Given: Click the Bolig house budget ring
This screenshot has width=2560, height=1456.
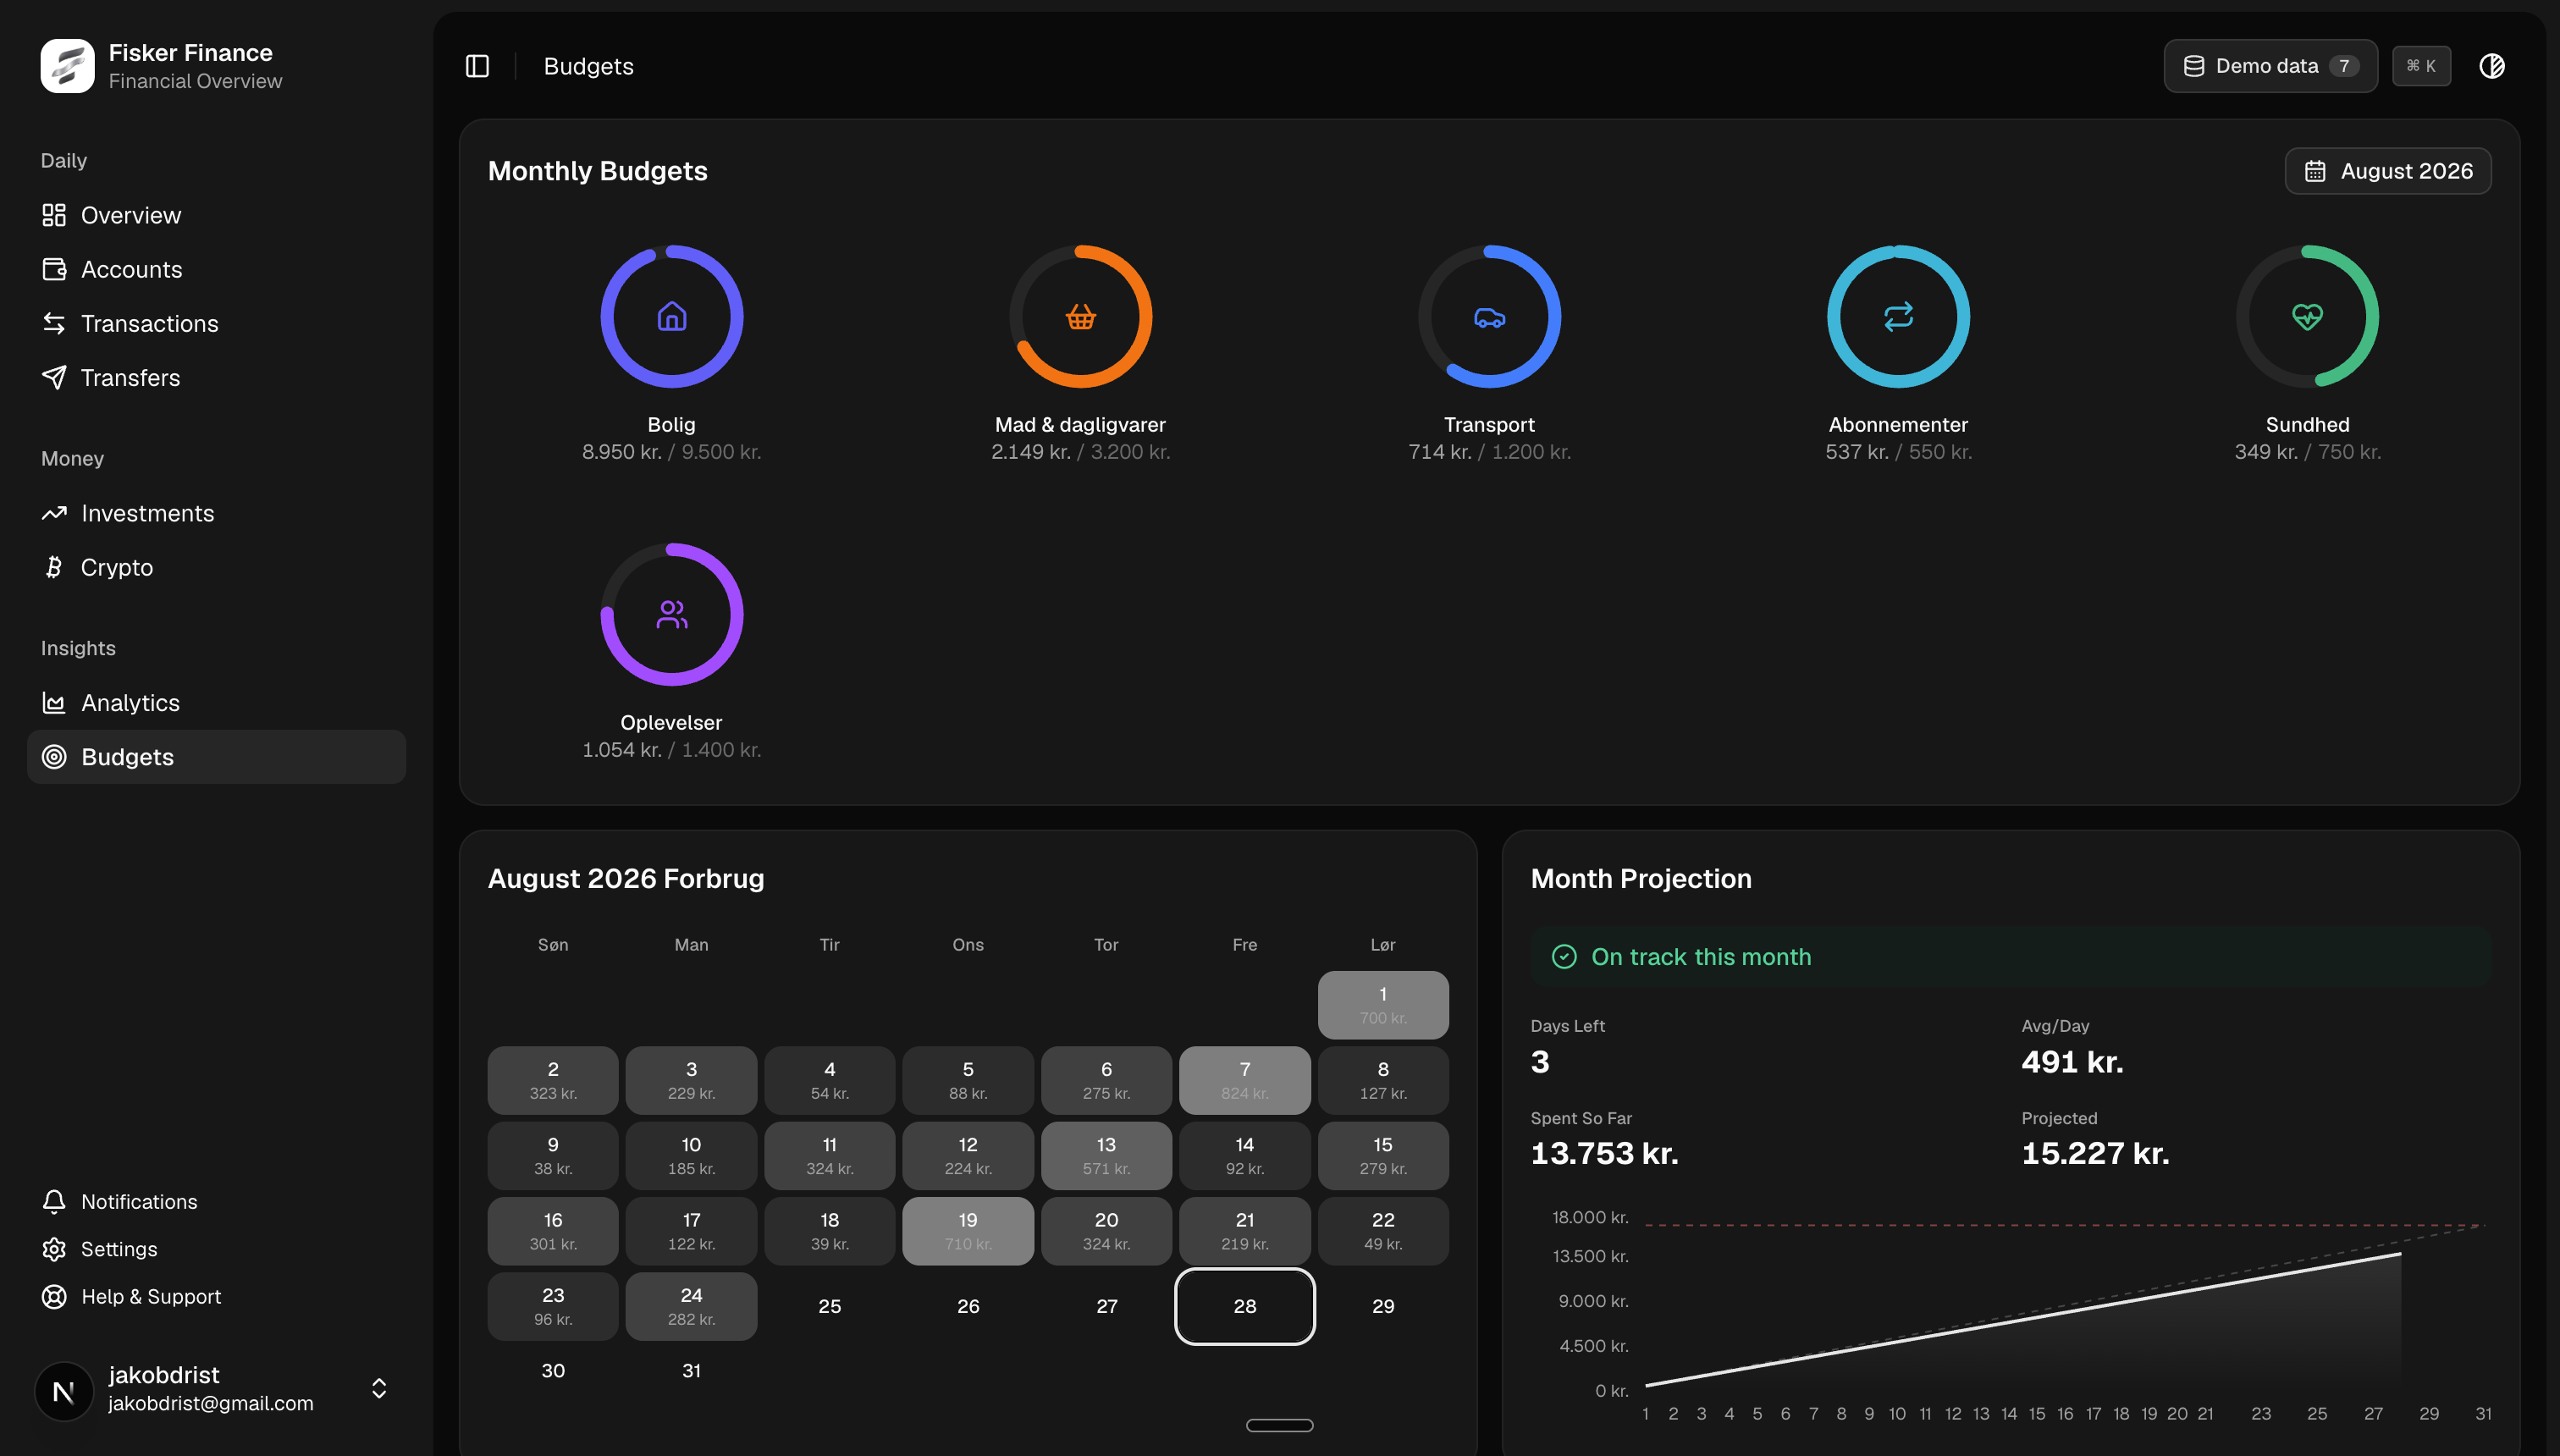Looking at the screenshot, I should point(671,317).
